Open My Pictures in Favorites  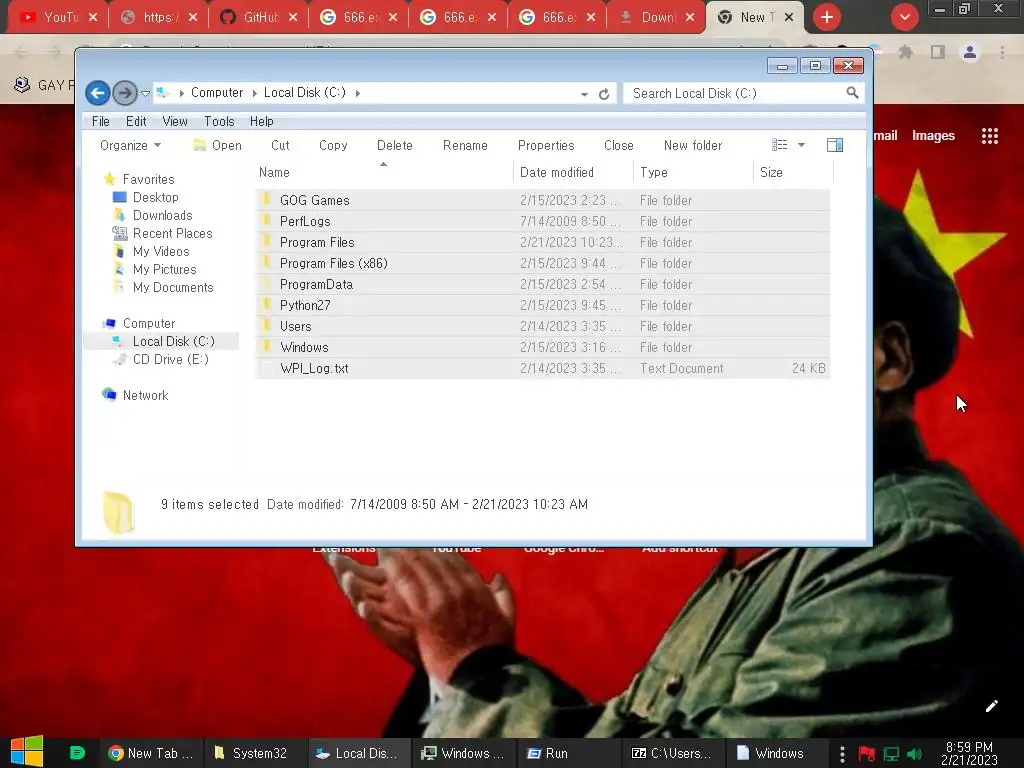coord(165,269)
